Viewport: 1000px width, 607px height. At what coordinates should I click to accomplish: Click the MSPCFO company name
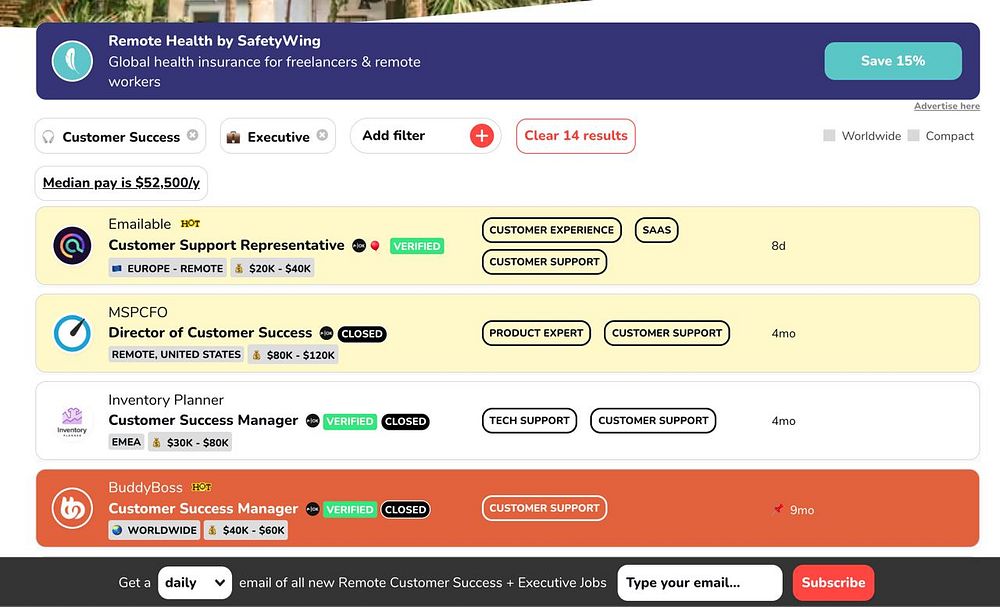pyautogui.click(x=138, y=312)
